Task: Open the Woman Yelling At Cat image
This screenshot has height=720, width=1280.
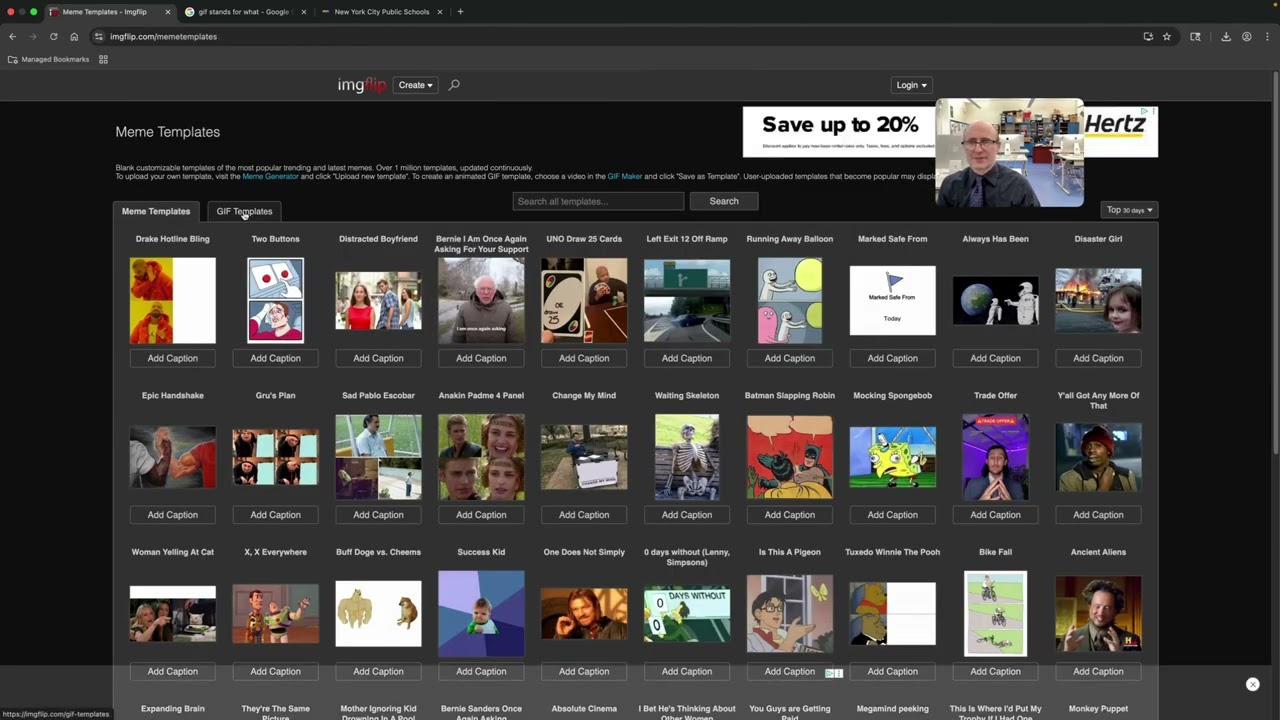Action: pos(173,614)
